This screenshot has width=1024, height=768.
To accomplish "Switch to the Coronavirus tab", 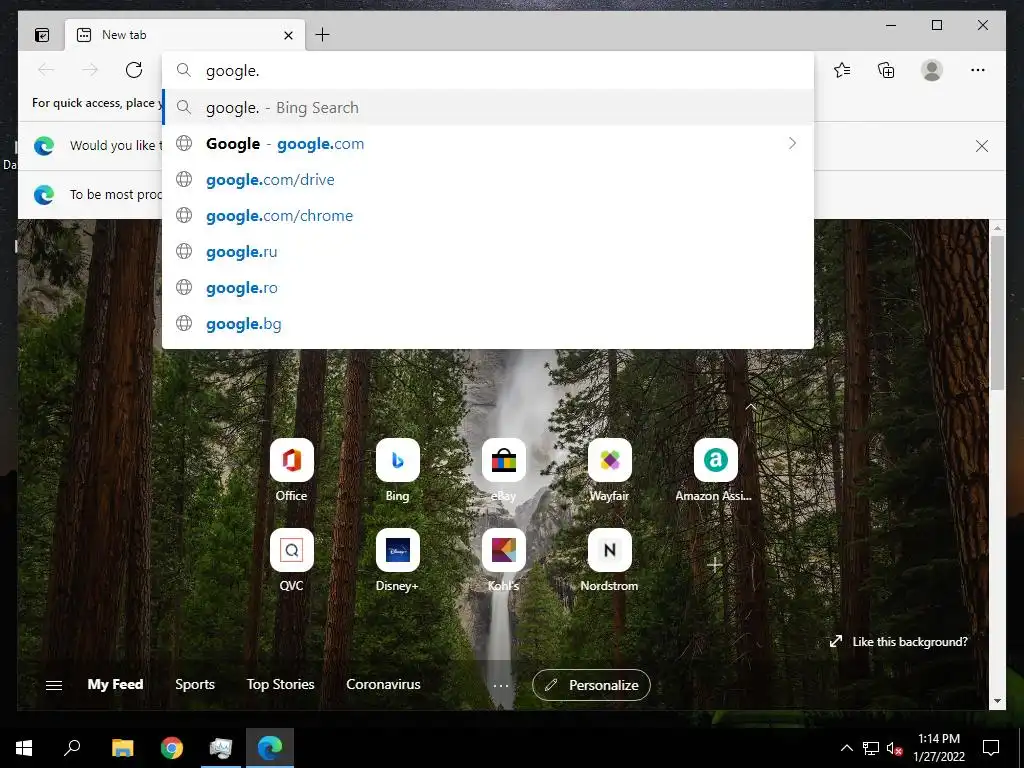I will [x=383, y=684].
